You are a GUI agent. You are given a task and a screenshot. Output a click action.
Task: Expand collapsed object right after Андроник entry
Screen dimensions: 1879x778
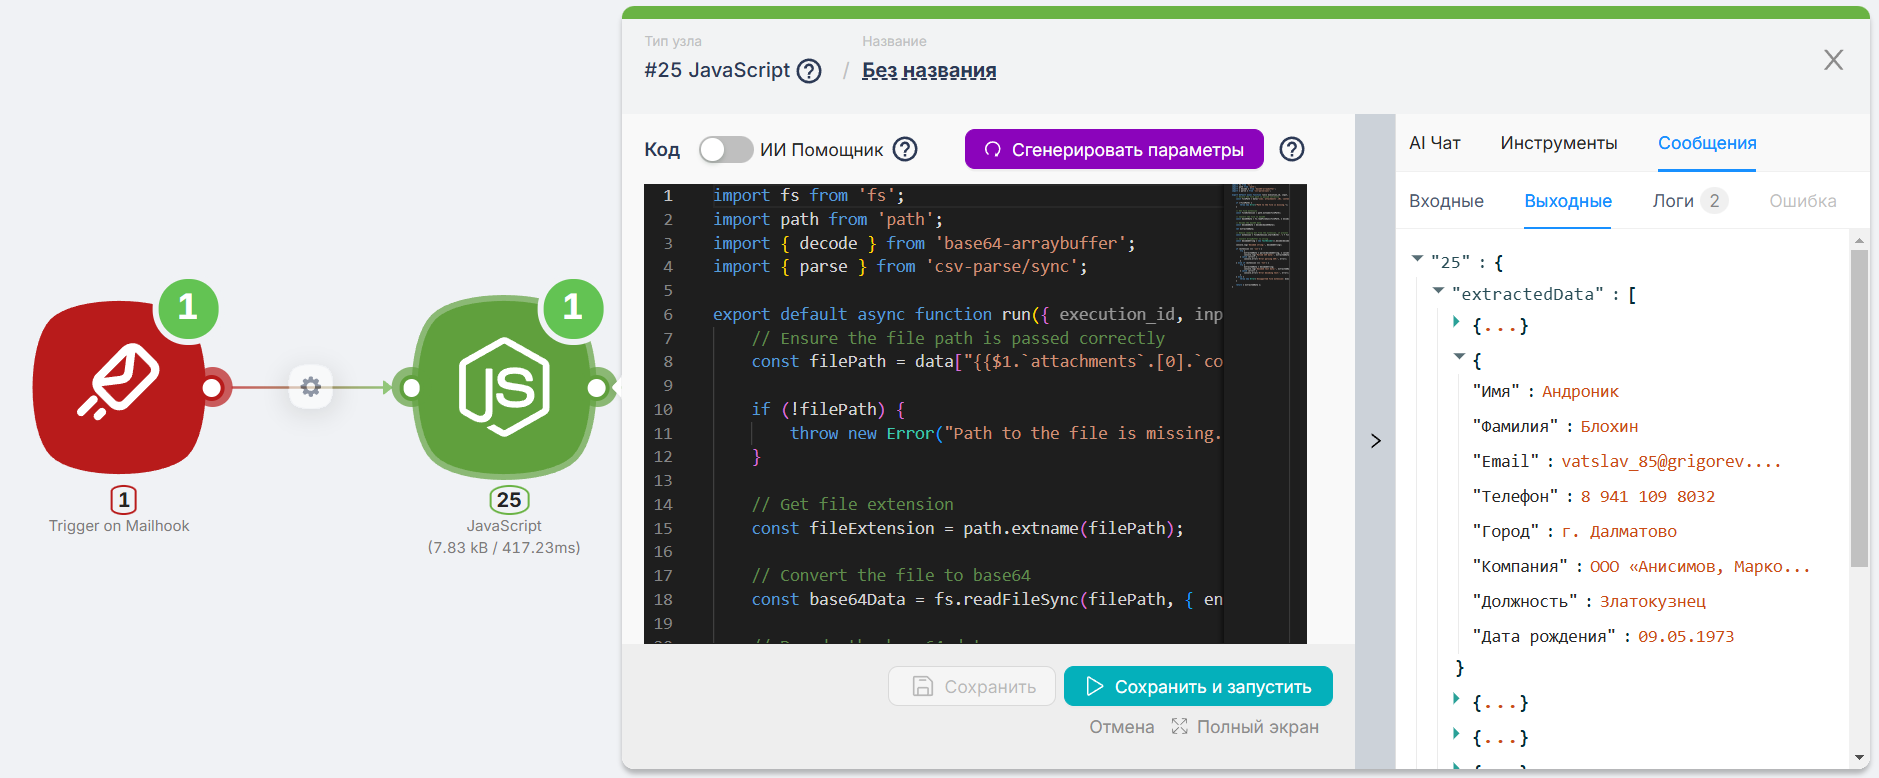(x=1456, y=699)
